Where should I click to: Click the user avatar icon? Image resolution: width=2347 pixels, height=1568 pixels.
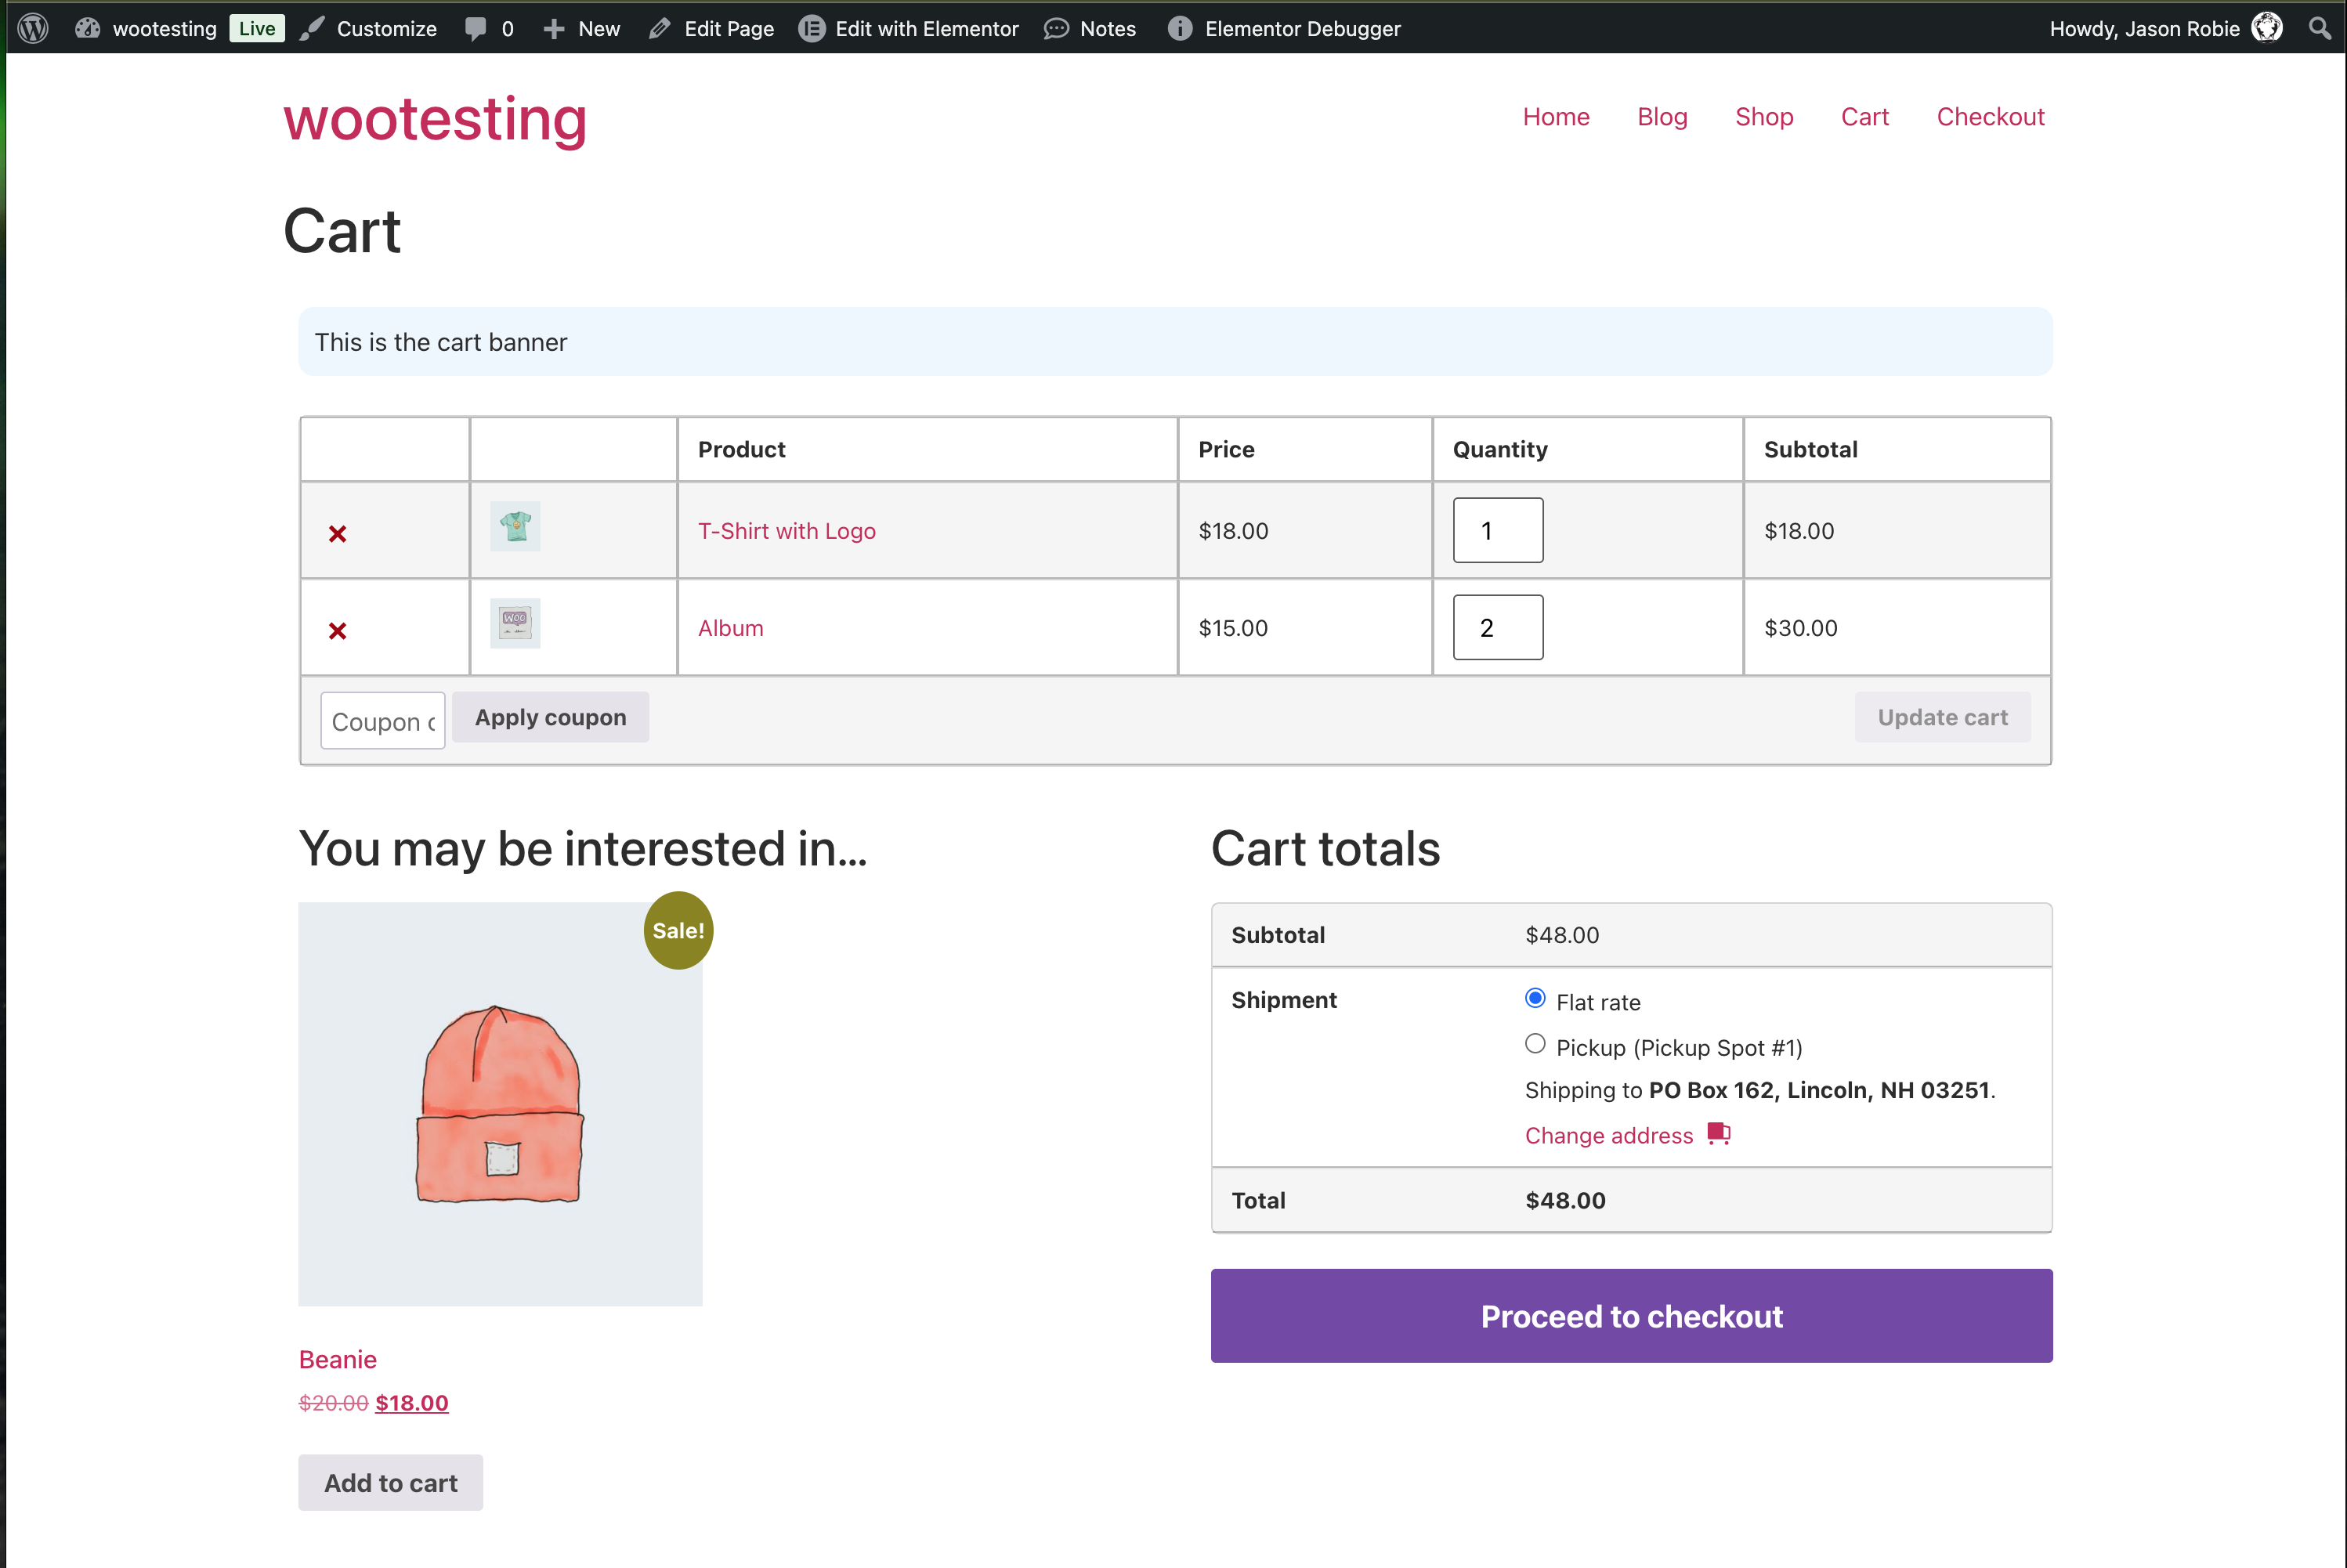point(2267,28)
